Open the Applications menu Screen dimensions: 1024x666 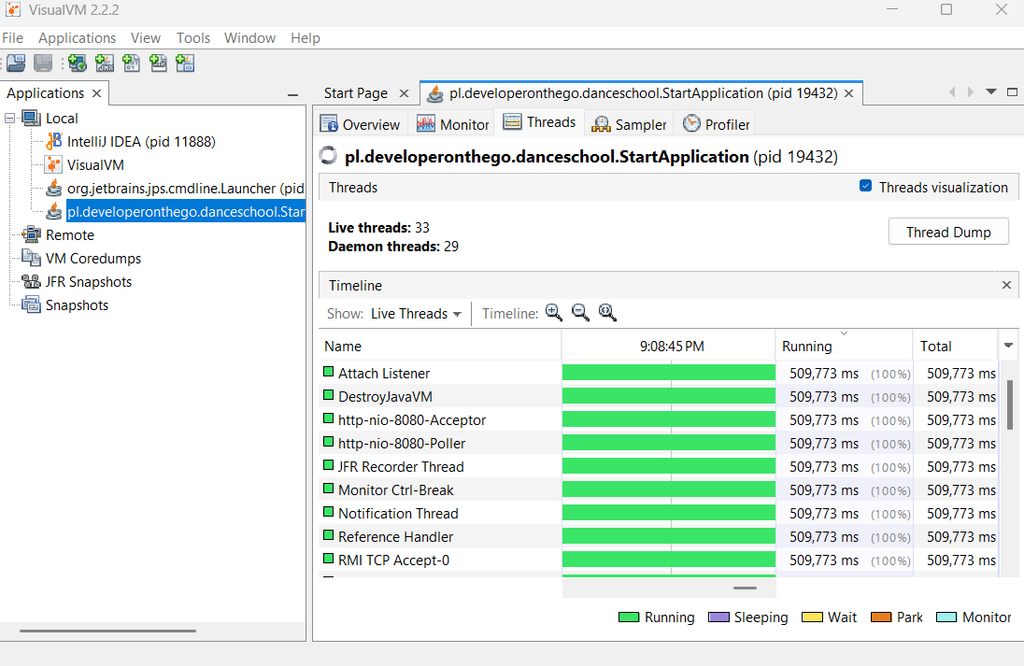pyautogui.click(x=77, y=38)
